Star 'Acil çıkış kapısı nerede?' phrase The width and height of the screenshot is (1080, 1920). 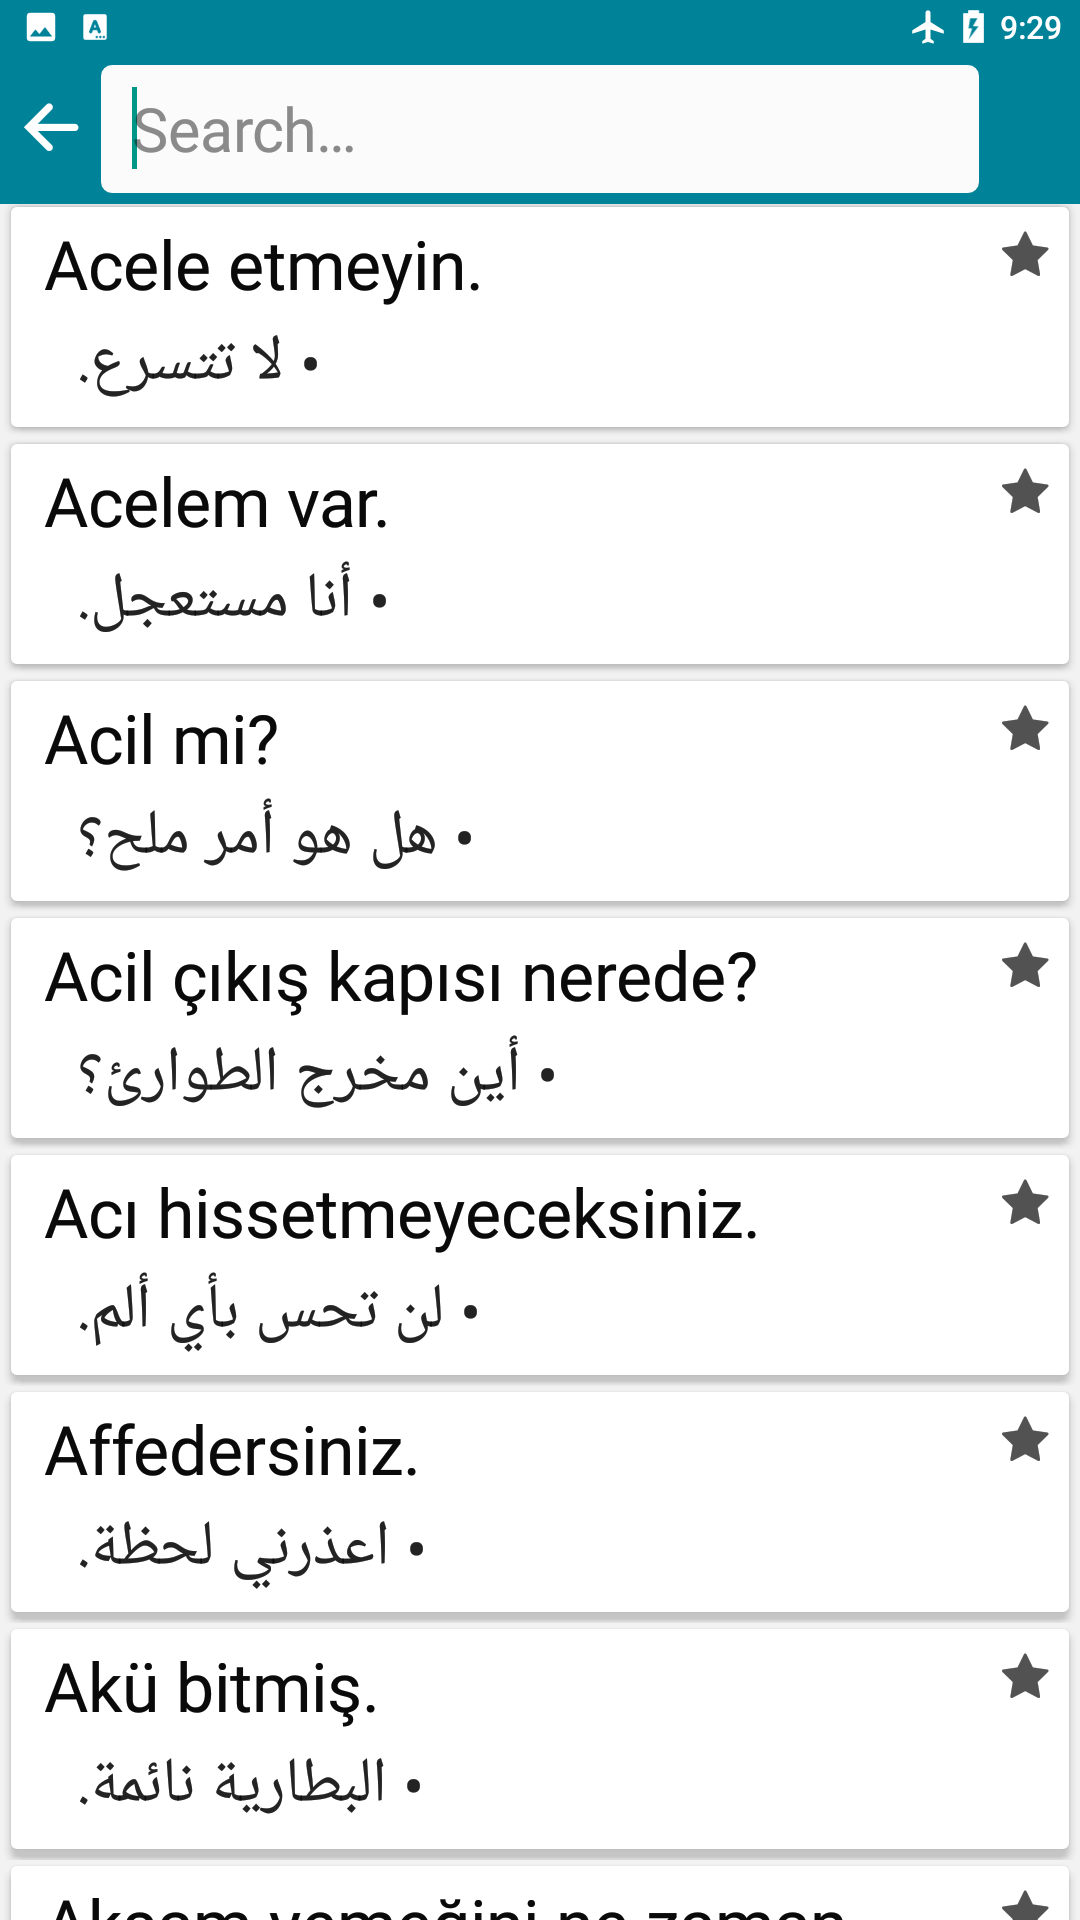click(x=1025, y=966)
